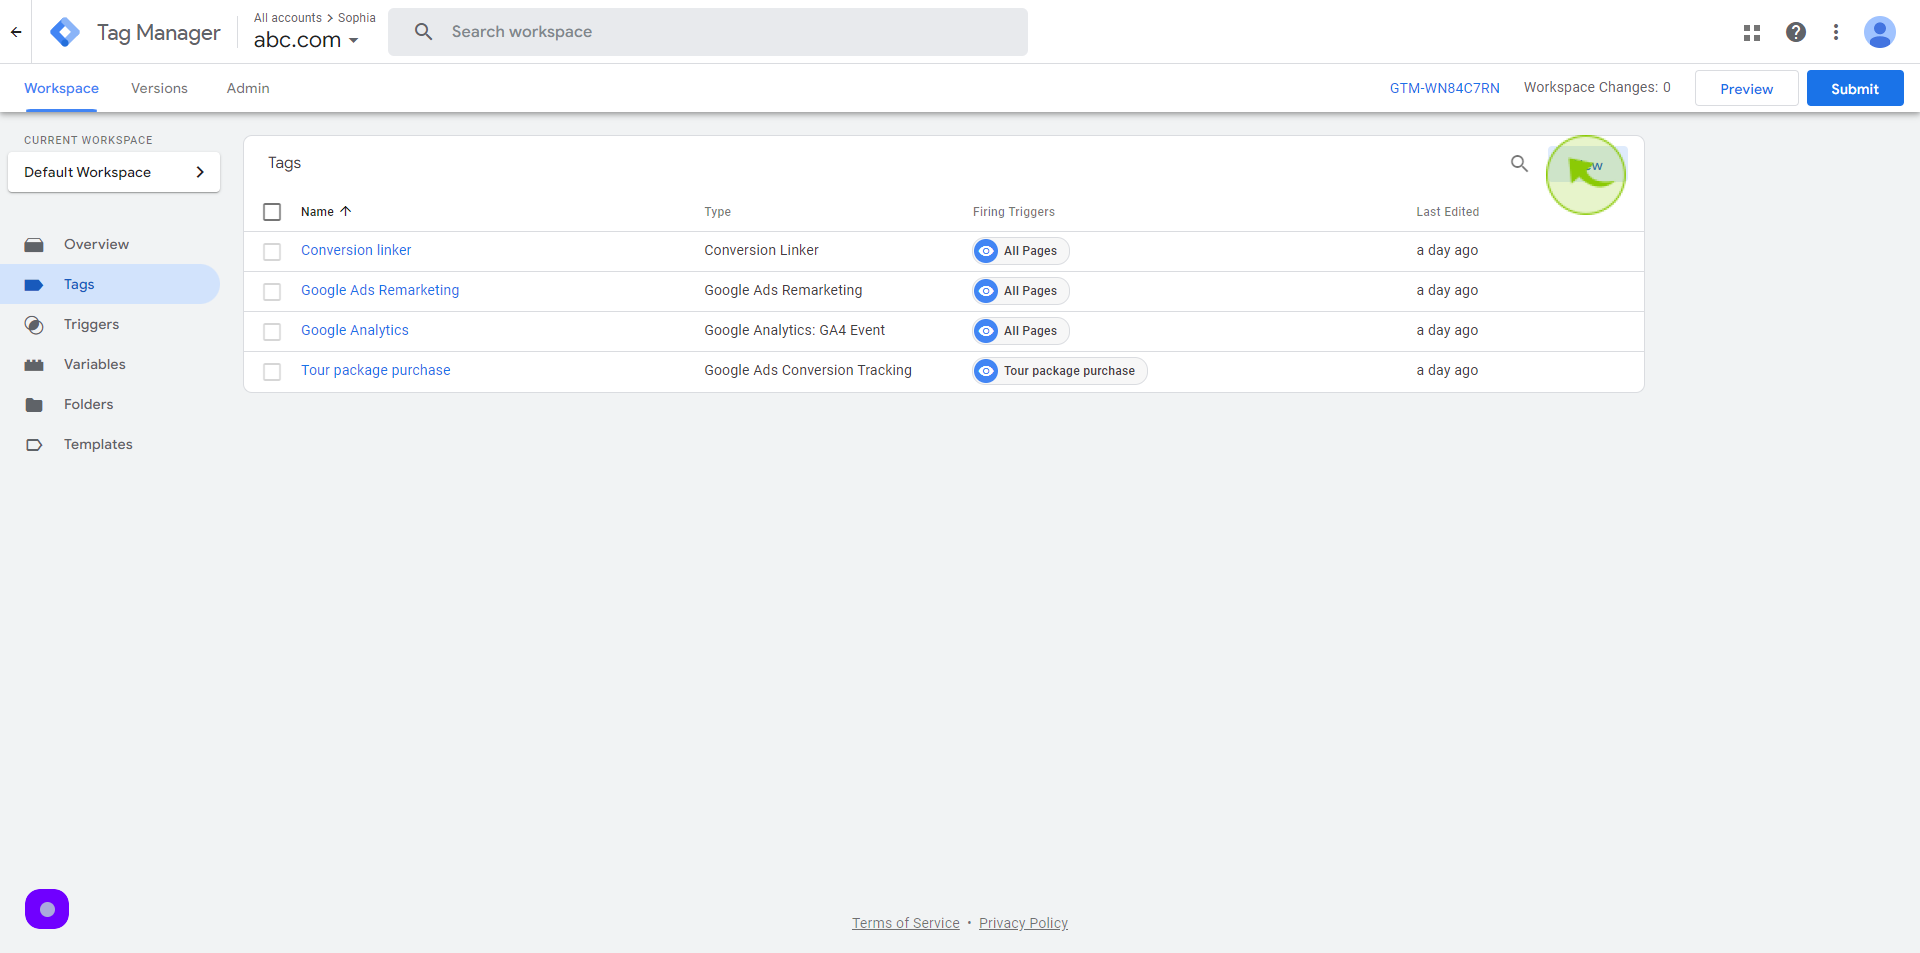Open the Conversion linker tag
This screenshot has height=953, width=1920.
coord(356,250)
